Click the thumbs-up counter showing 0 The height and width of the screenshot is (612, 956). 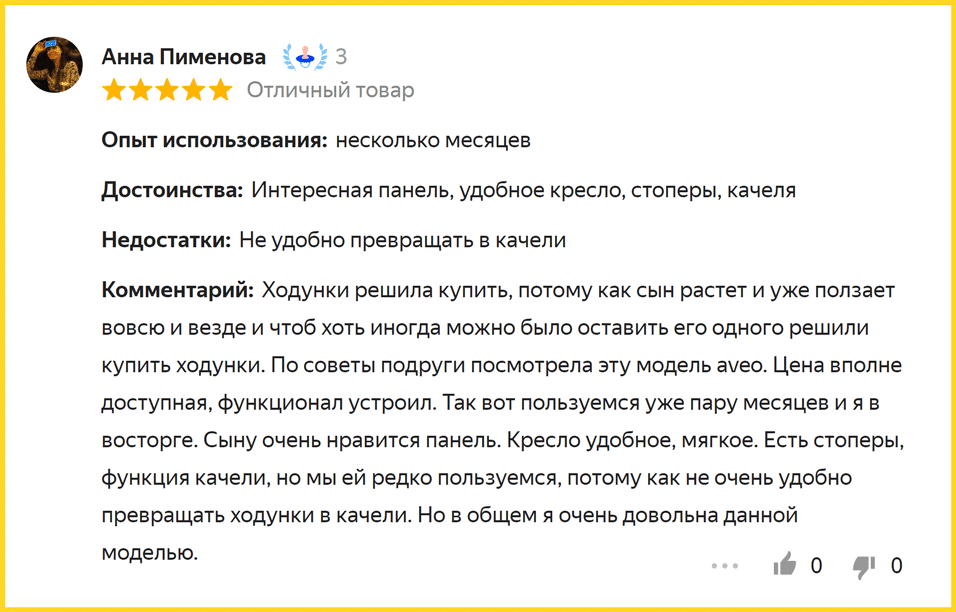816,566
